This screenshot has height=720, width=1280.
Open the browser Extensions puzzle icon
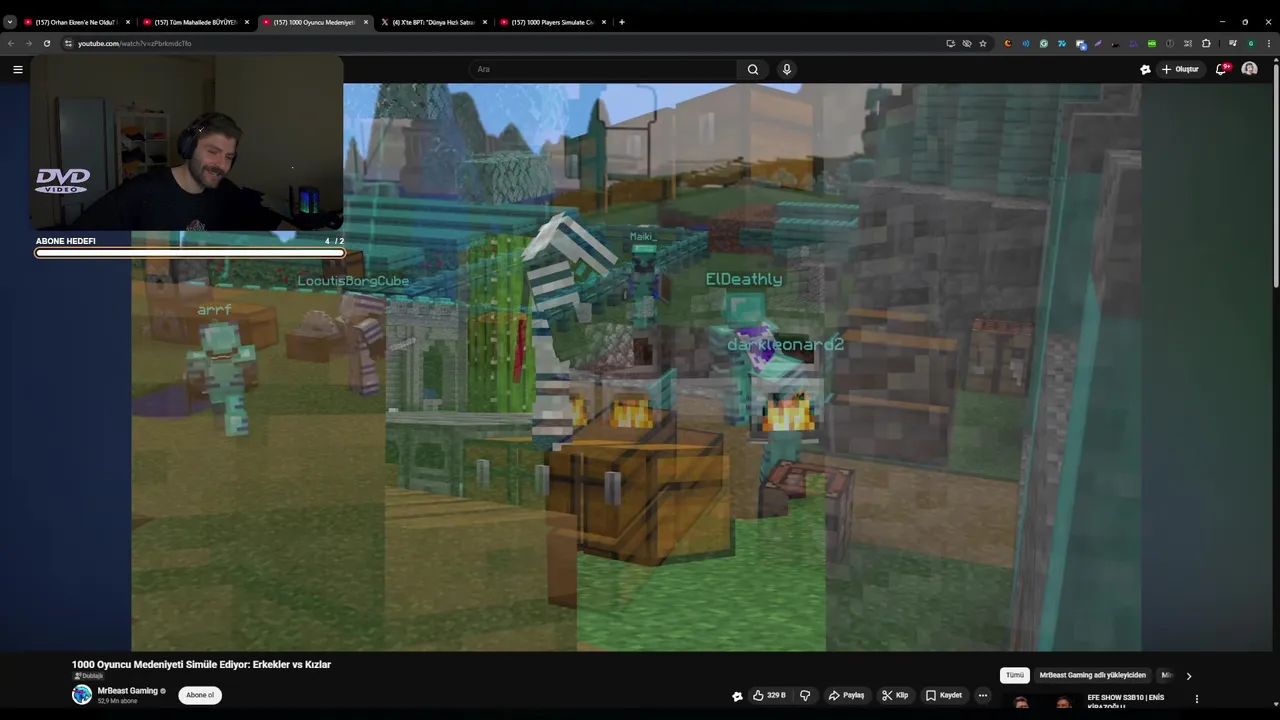click(x=1206, y=43)
